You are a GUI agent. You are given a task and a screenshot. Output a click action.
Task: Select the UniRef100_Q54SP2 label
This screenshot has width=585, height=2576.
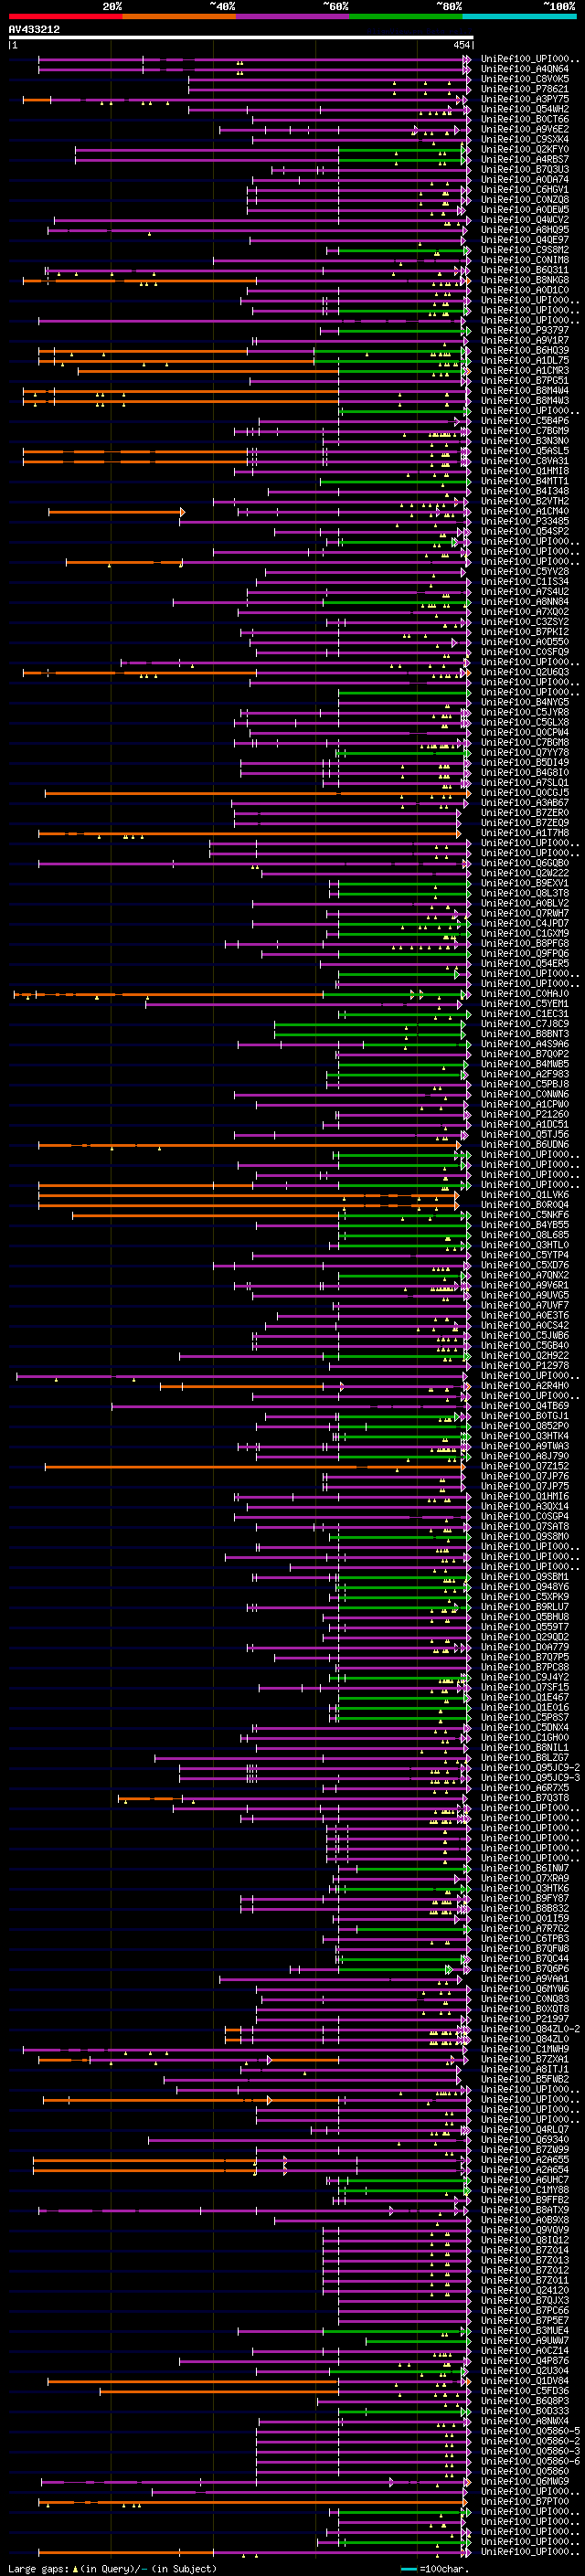[x=524, y=531]
